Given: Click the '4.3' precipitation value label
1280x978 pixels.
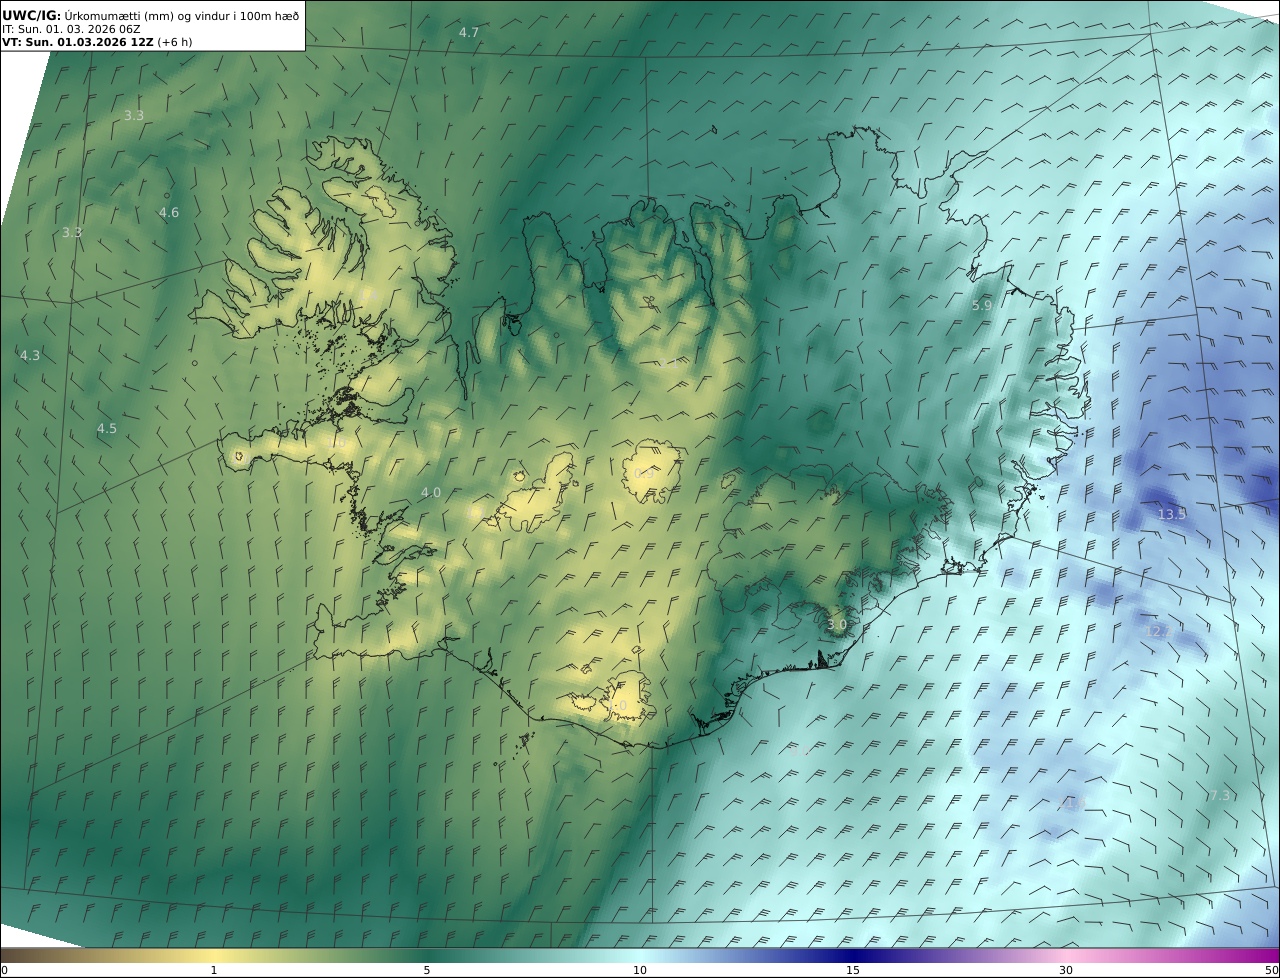Looking at the screenshot, I should (x=30, y=356).
